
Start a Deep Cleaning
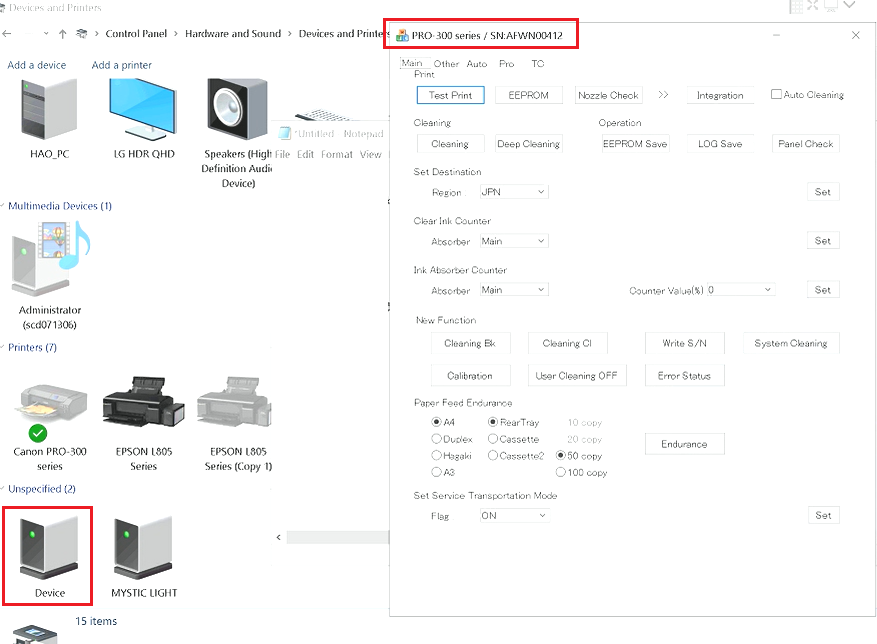click(529, 144)
